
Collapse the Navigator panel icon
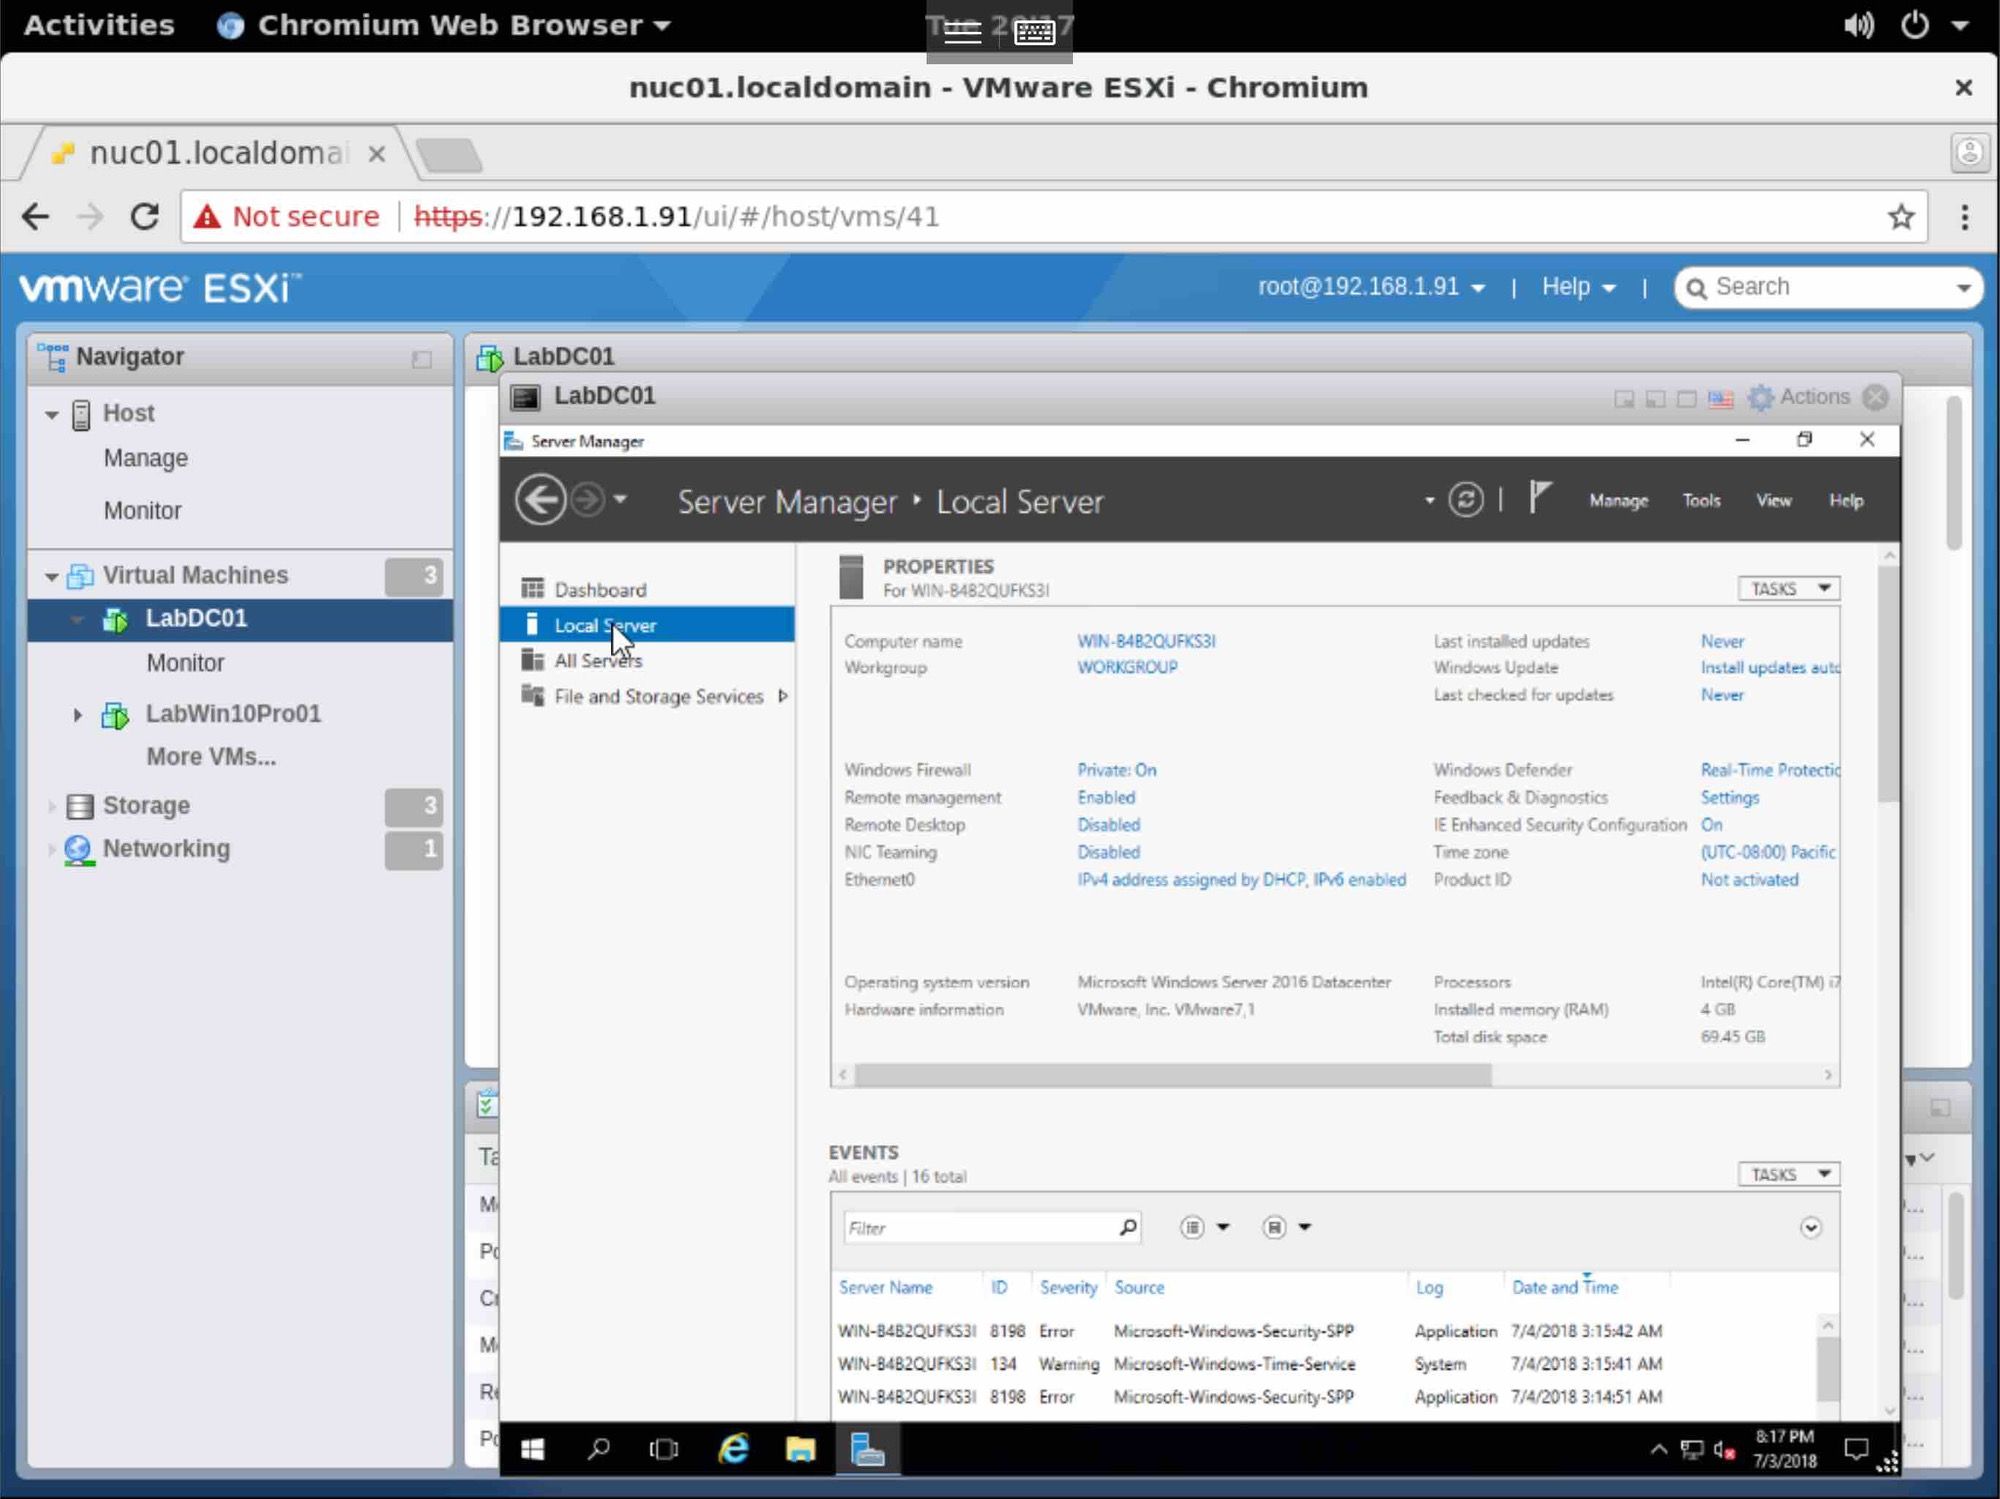422,359
